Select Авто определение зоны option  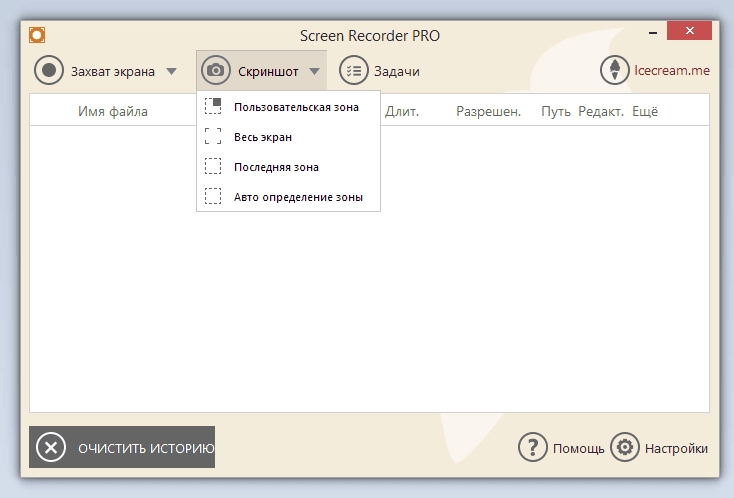tap(288, 197)
